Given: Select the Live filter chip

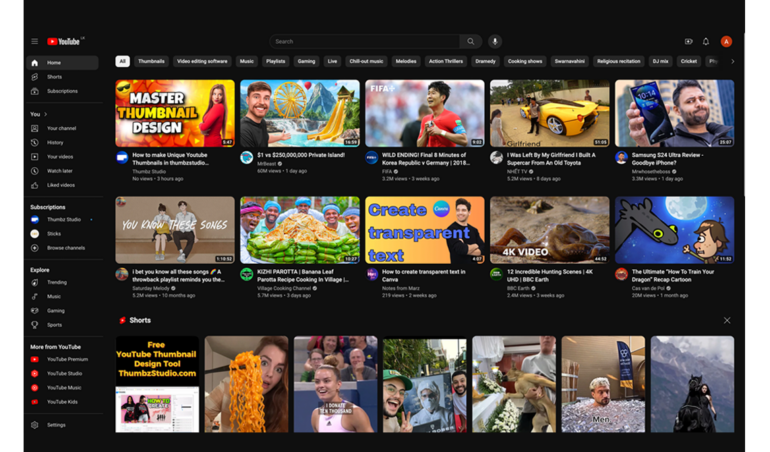Looking at the screenshot, I should click(332, 61).
